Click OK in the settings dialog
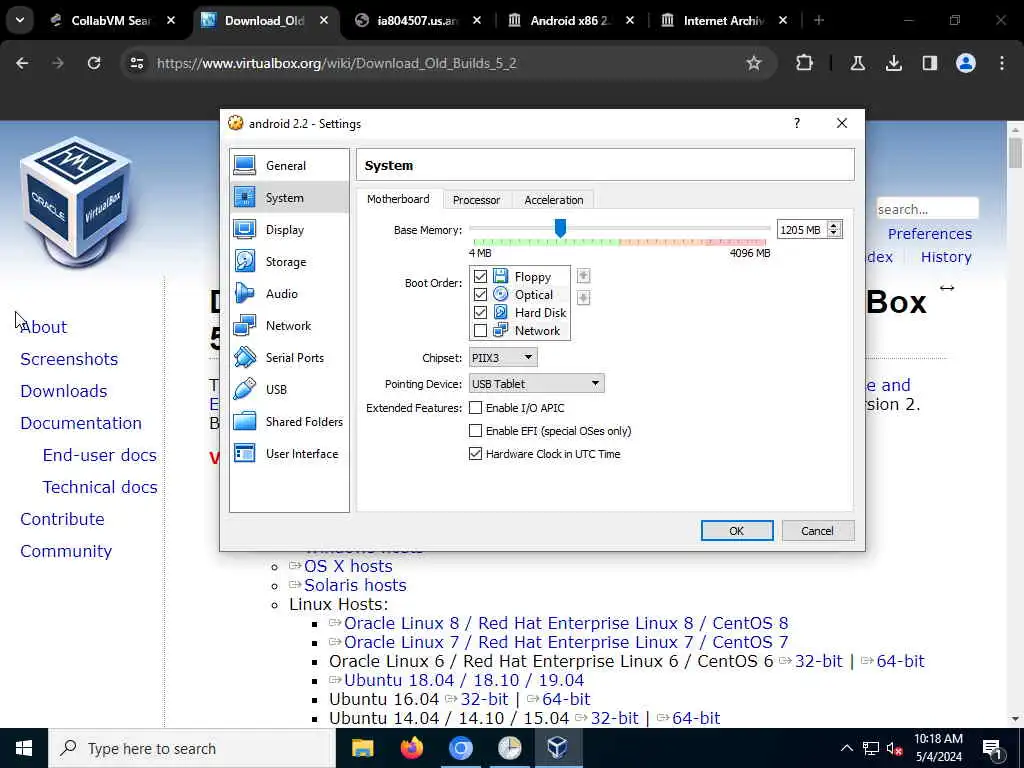The height and width of the screenshot is (768, 1024). [x=737, y=531]
